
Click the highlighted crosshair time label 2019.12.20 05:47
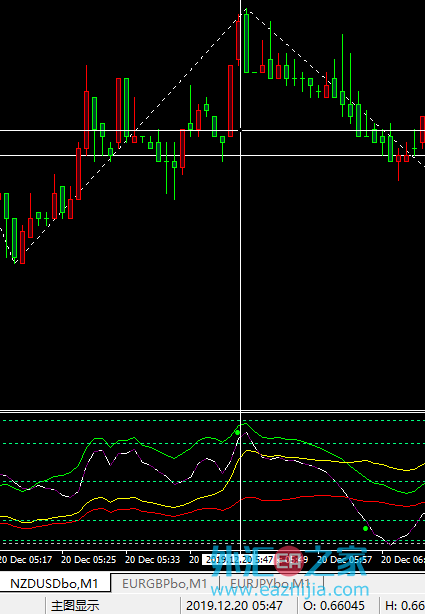click(x=239, y=560)
